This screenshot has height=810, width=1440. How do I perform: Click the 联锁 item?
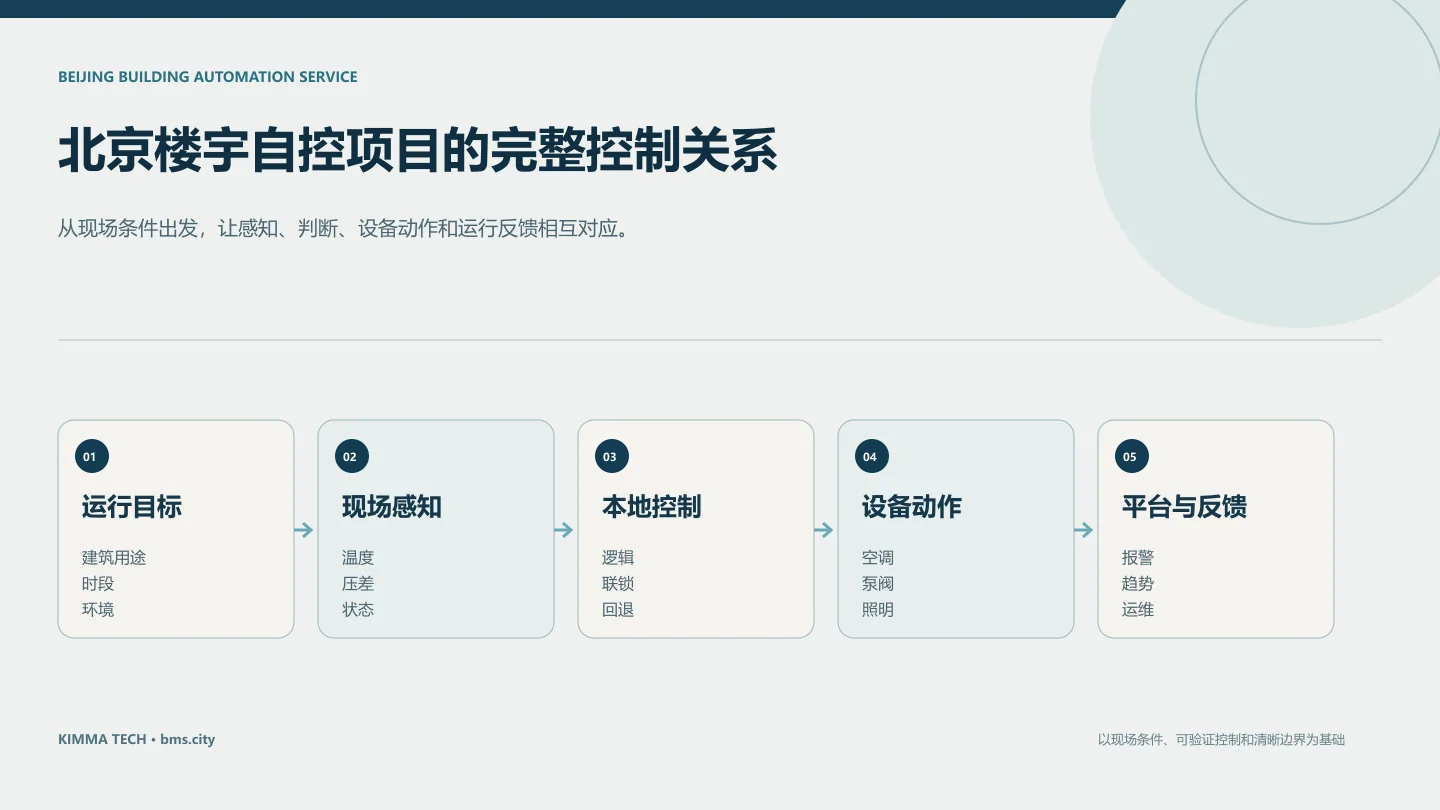618,584
